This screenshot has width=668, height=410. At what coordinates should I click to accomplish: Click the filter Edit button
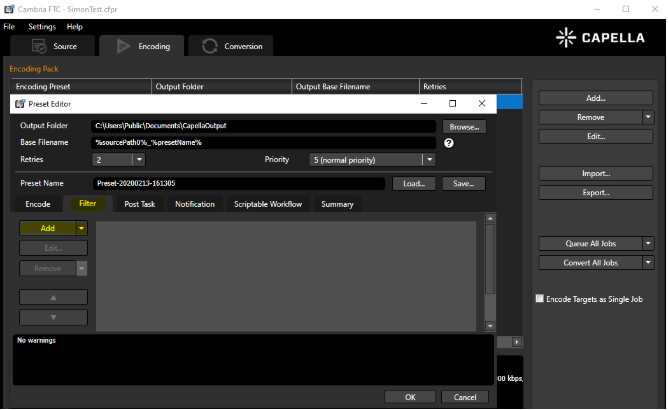(x=53, y=248)
